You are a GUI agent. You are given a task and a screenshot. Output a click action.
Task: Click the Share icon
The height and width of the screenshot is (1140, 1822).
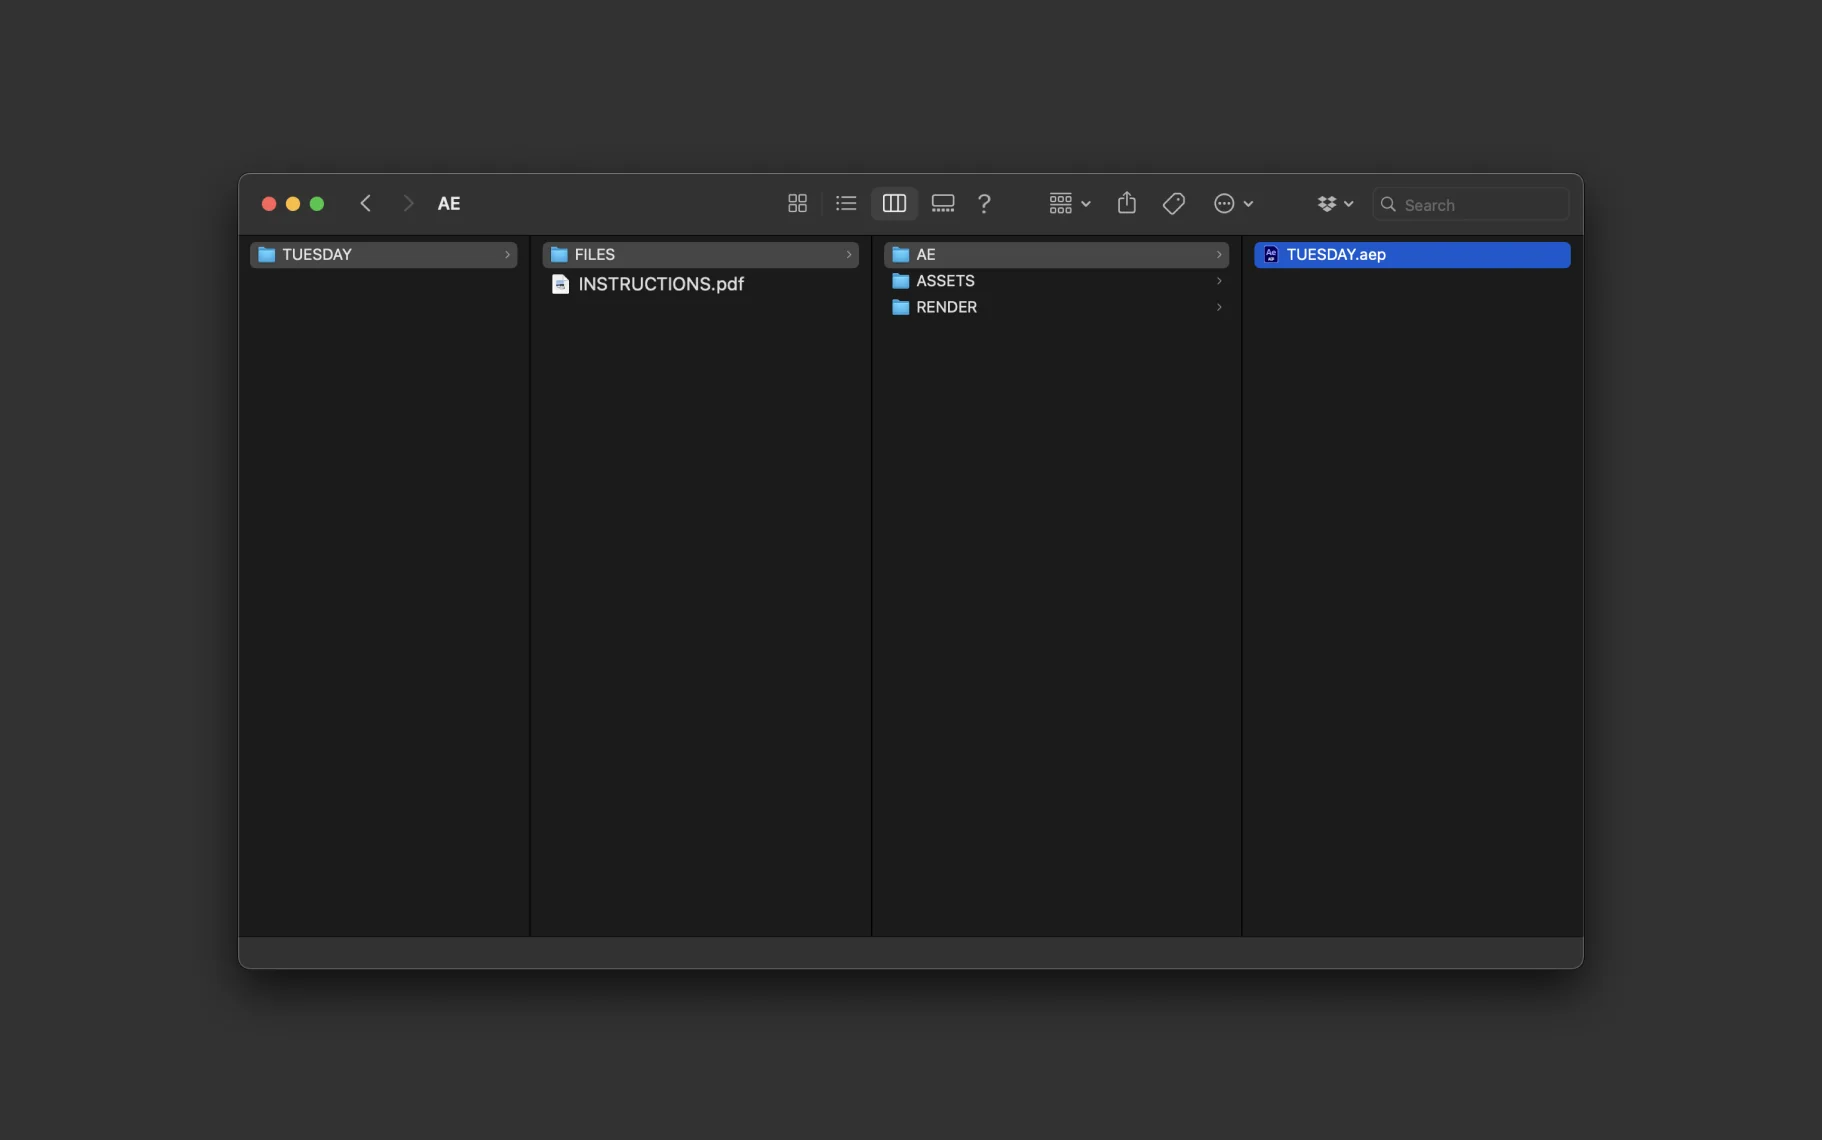tap(1127, 204)
